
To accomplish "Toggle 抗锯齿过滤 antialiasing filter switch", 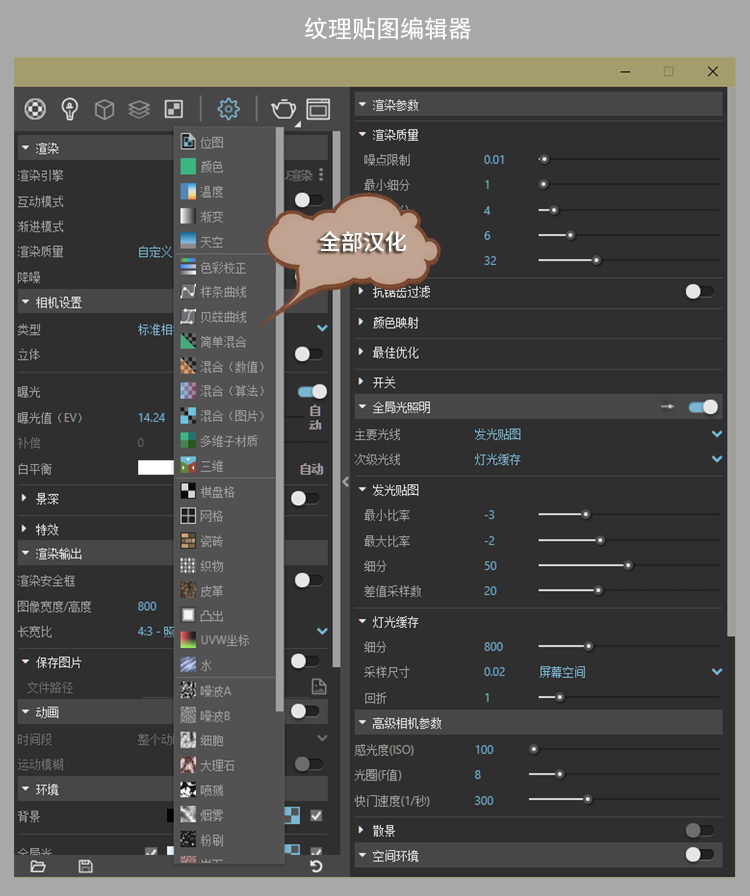I will [700, 291].
